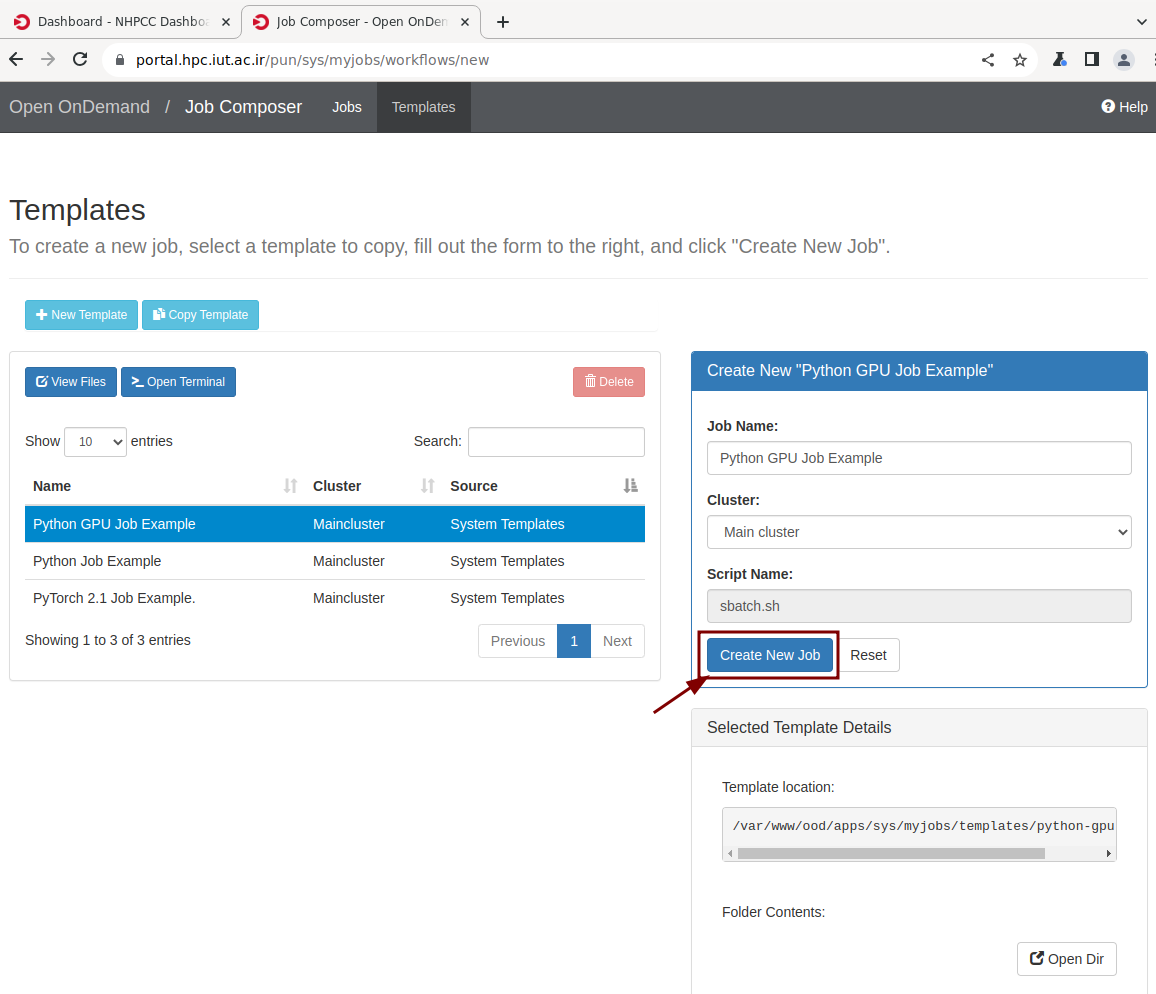1156x994 pixels.
Task: Open a new browser tab with plus
Action: (503, 22)
